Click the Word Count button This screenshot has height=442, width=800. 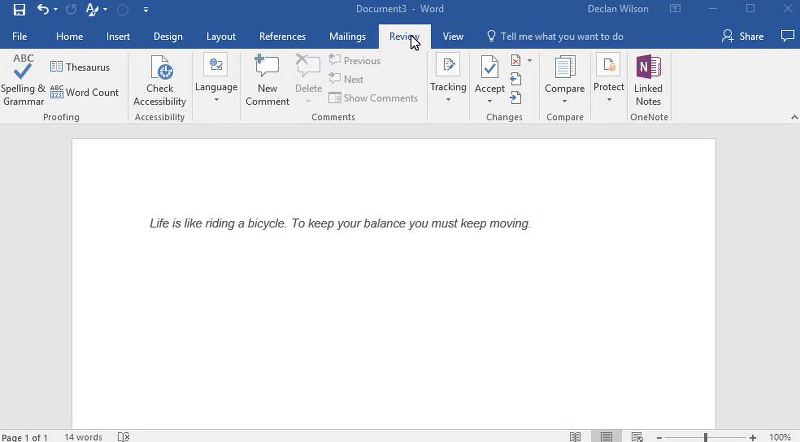pyautogui.click(x=85, y=92)
